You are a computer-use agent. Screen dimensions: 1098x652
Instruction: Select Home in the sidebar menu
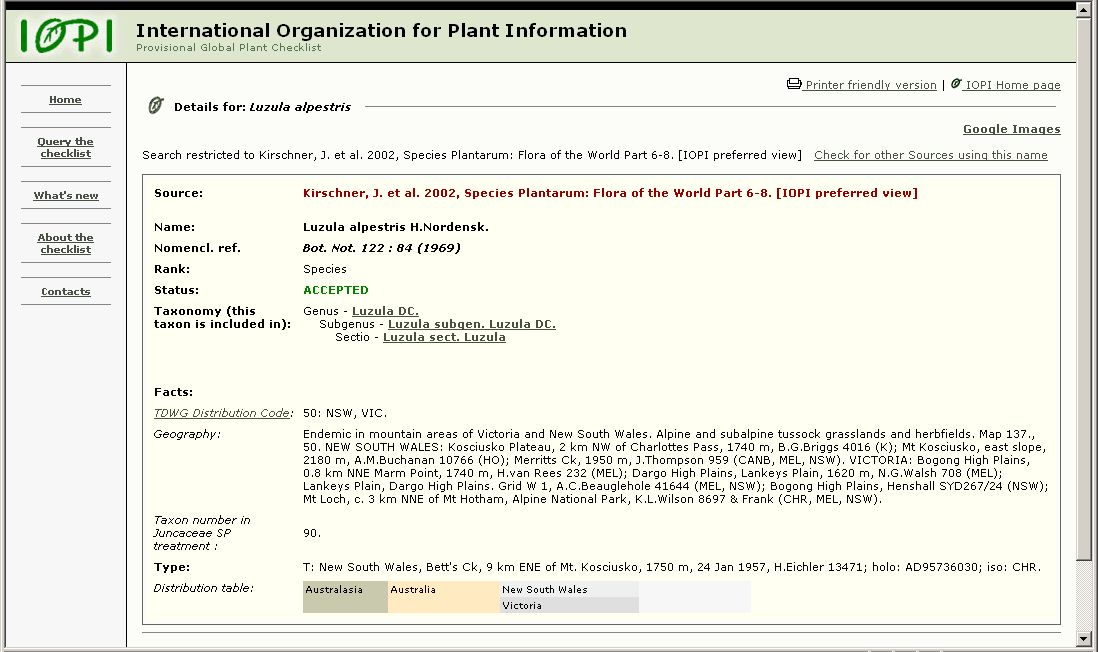(x=65, y=100)
